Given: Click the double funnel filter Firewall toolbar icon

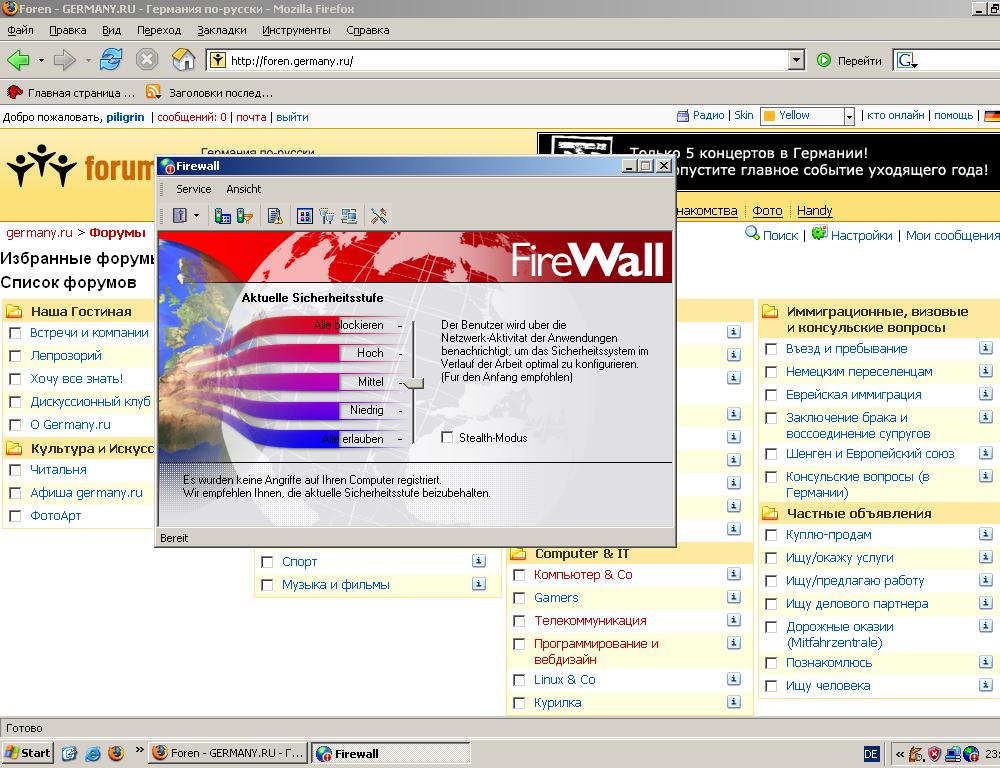Looking at the screenshot, I should pyautogui.click(x=327, y=216).
